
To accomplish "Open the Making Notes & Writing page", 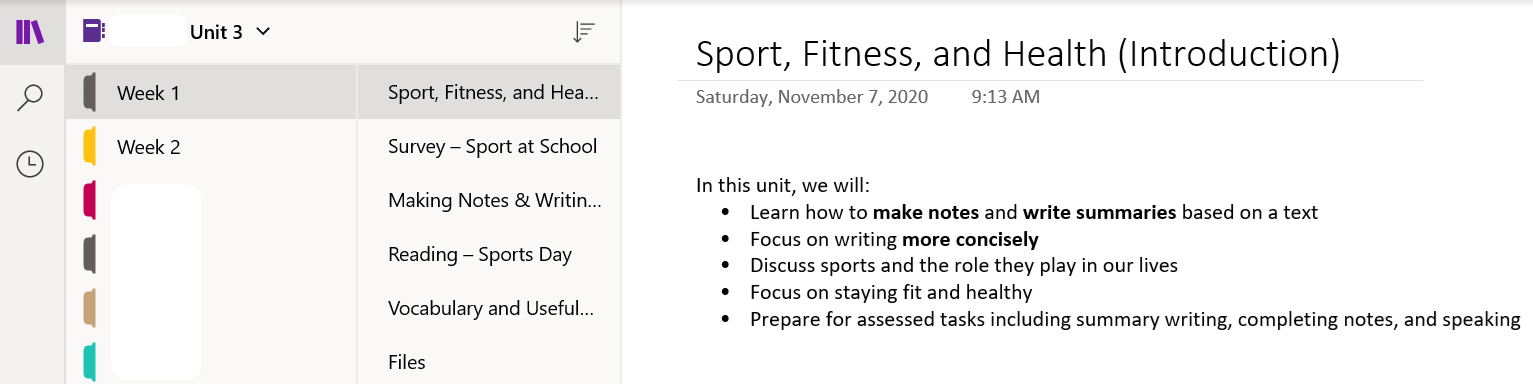I will [489, 201].
